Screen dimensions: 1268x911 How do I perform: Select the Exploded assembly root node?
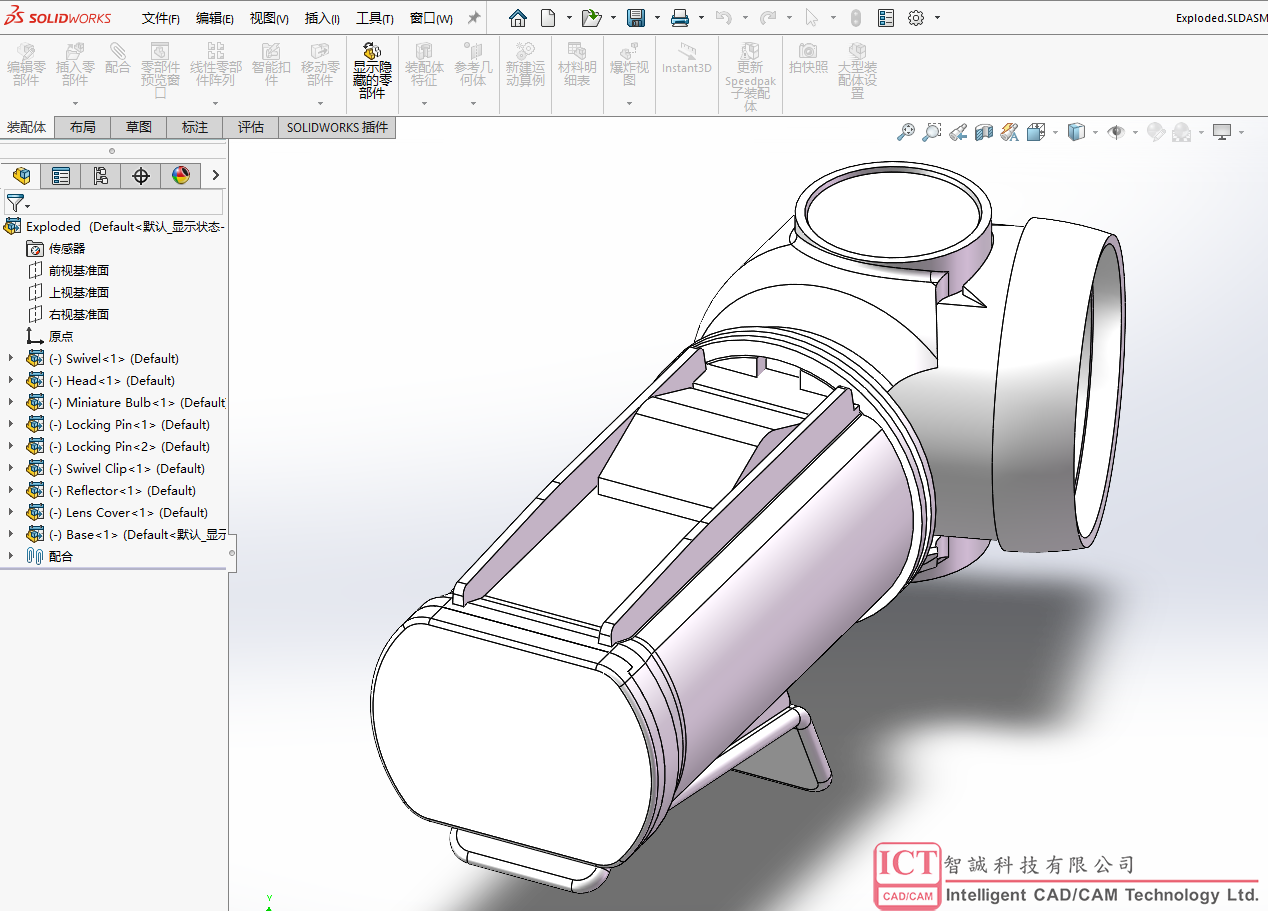[x=114, y=226]
